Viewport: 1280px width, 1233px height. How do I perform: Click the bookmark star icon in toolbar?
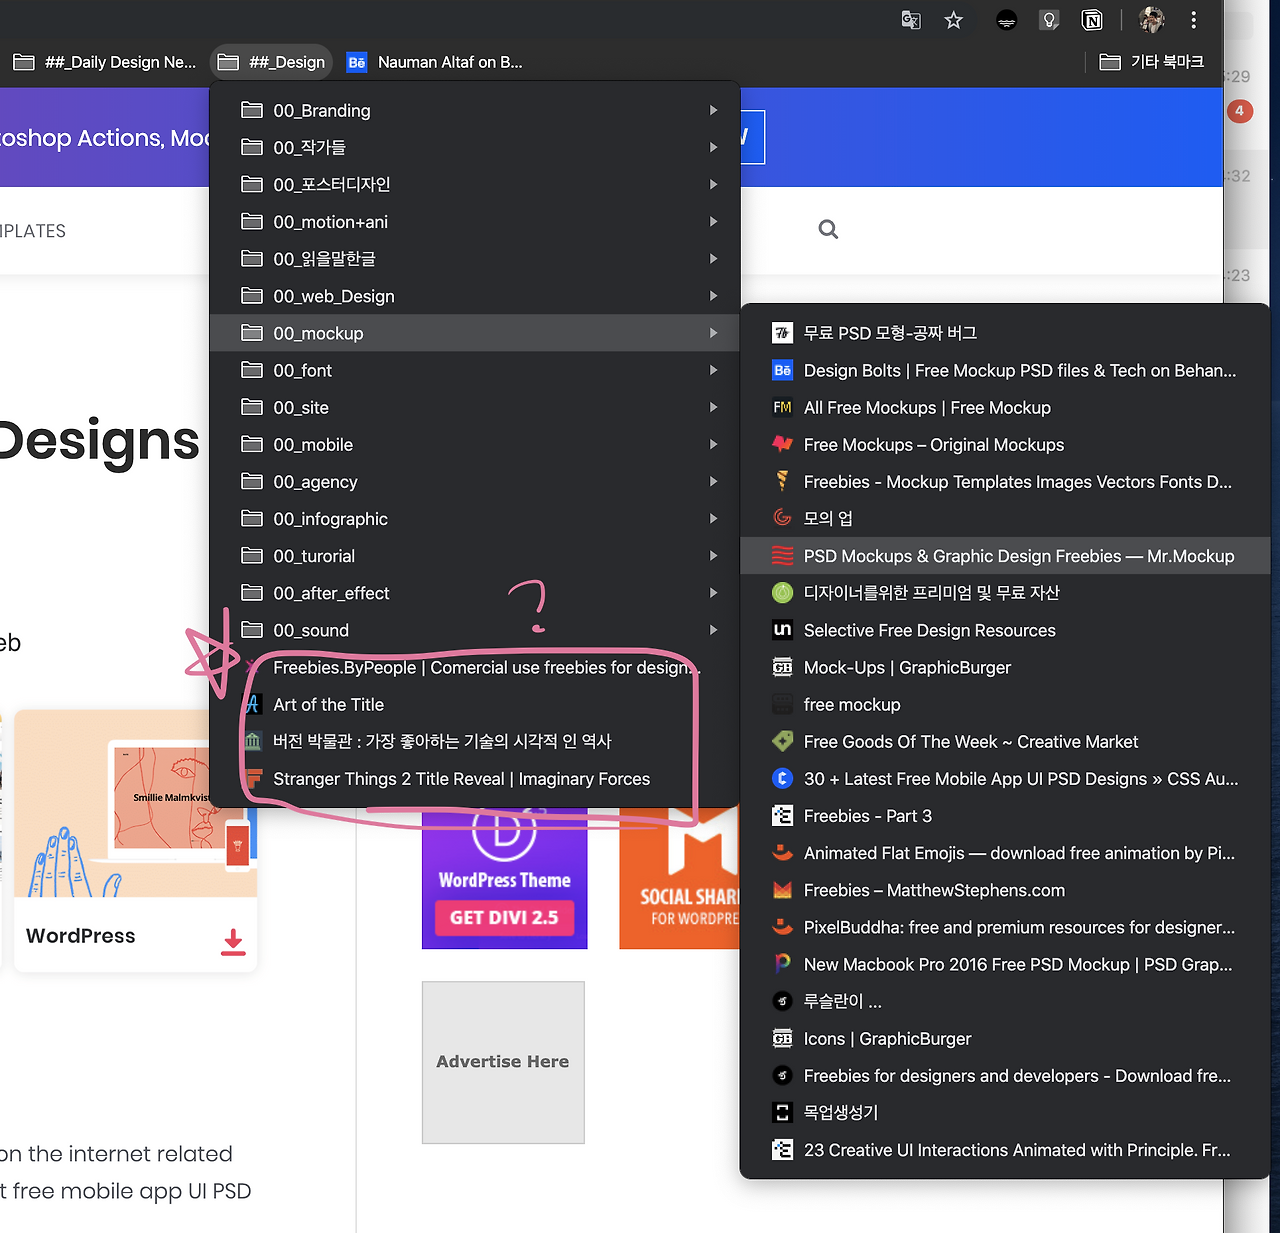(x=953, y=21)
